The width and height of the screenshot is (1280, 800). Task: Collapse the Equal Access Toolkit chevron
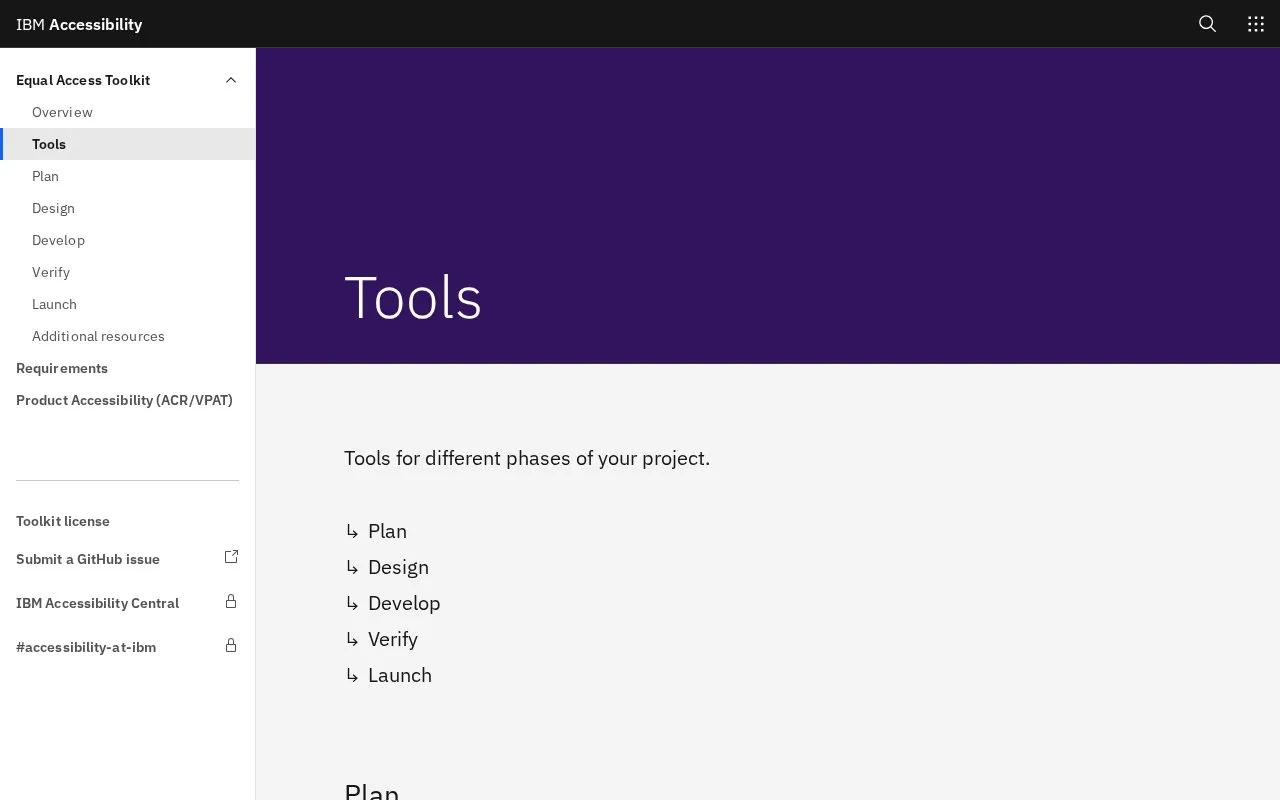click(x=231, y=80)
